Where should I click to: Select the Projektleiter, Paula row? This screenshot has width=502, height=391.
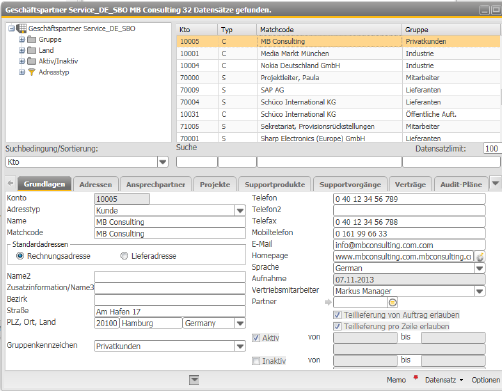[338, 78]
